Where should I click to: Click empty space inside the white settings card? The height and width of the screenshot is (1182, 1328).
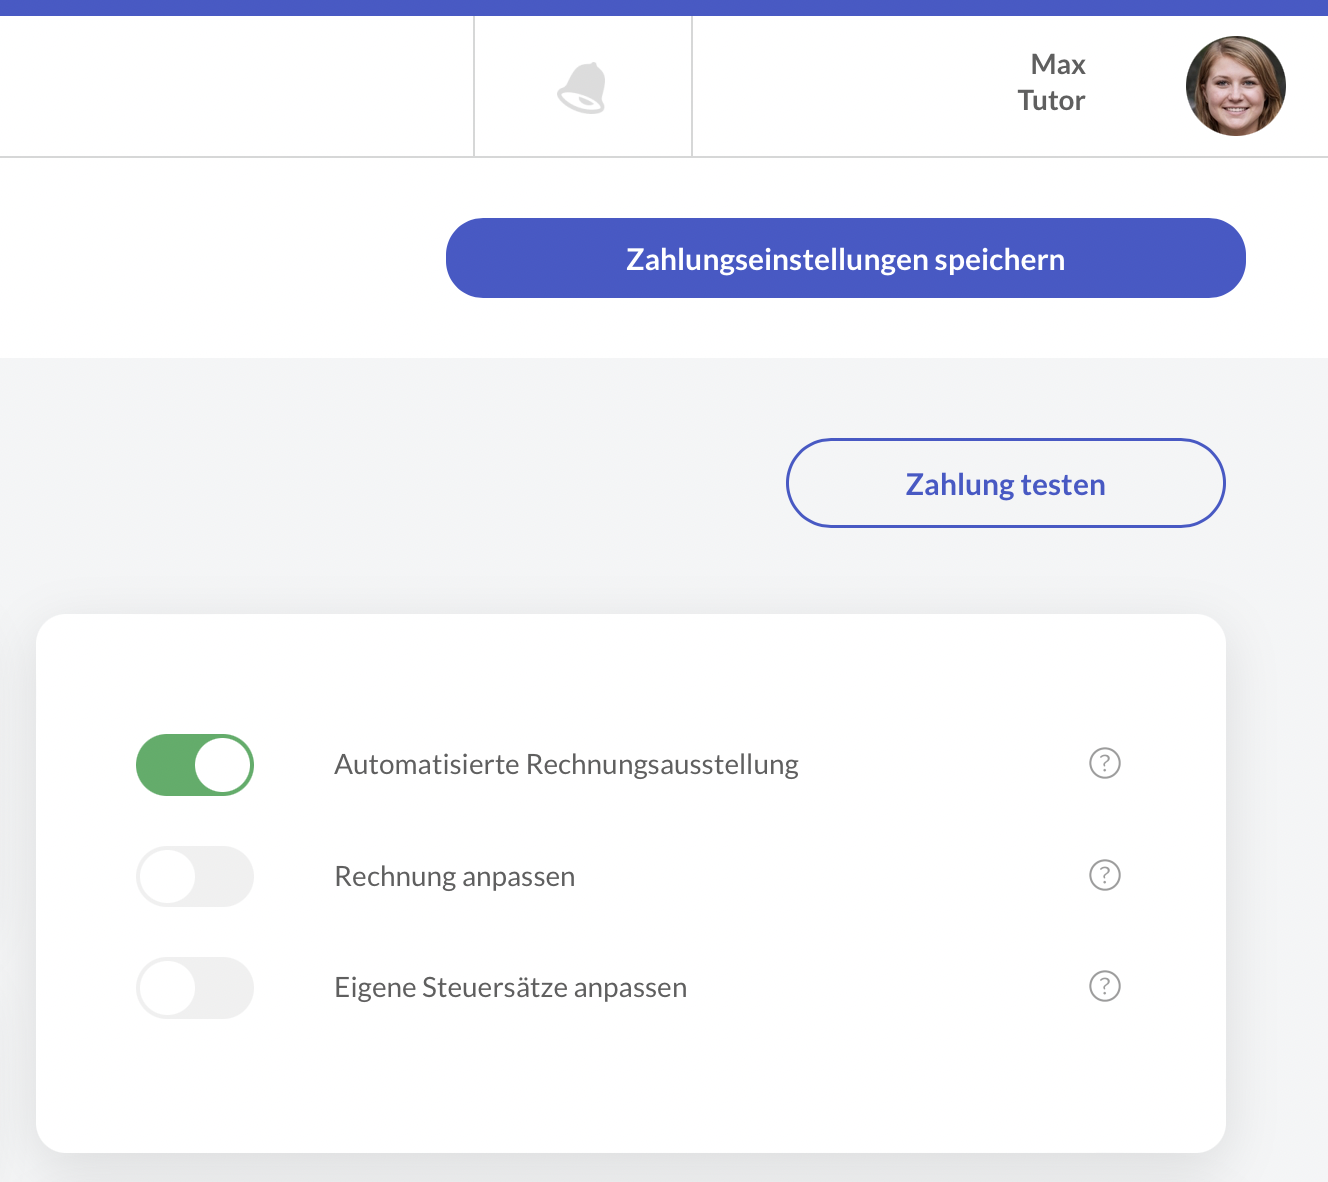click(630, 1080)
